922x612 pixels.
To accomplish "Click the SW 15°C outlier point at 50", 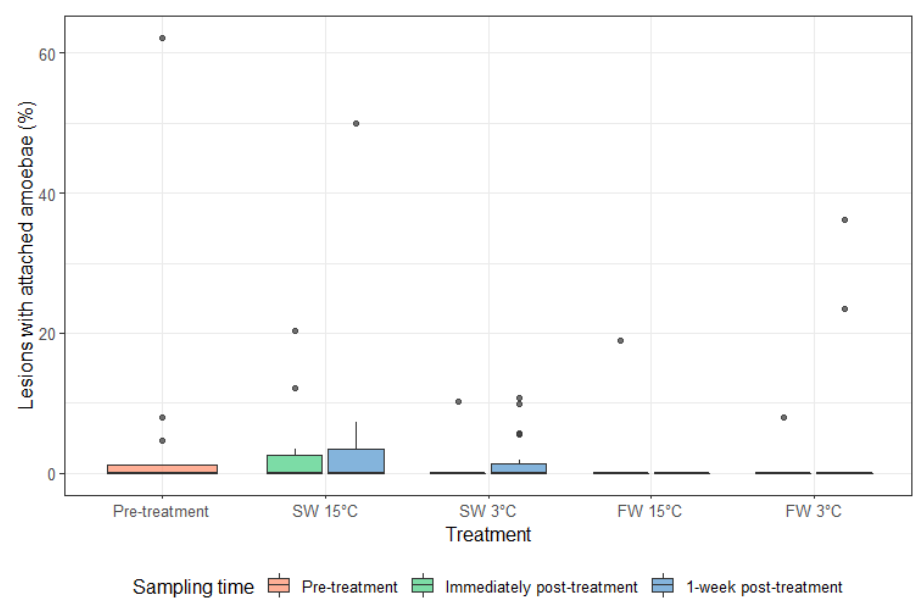I will (x=356, y=123).
